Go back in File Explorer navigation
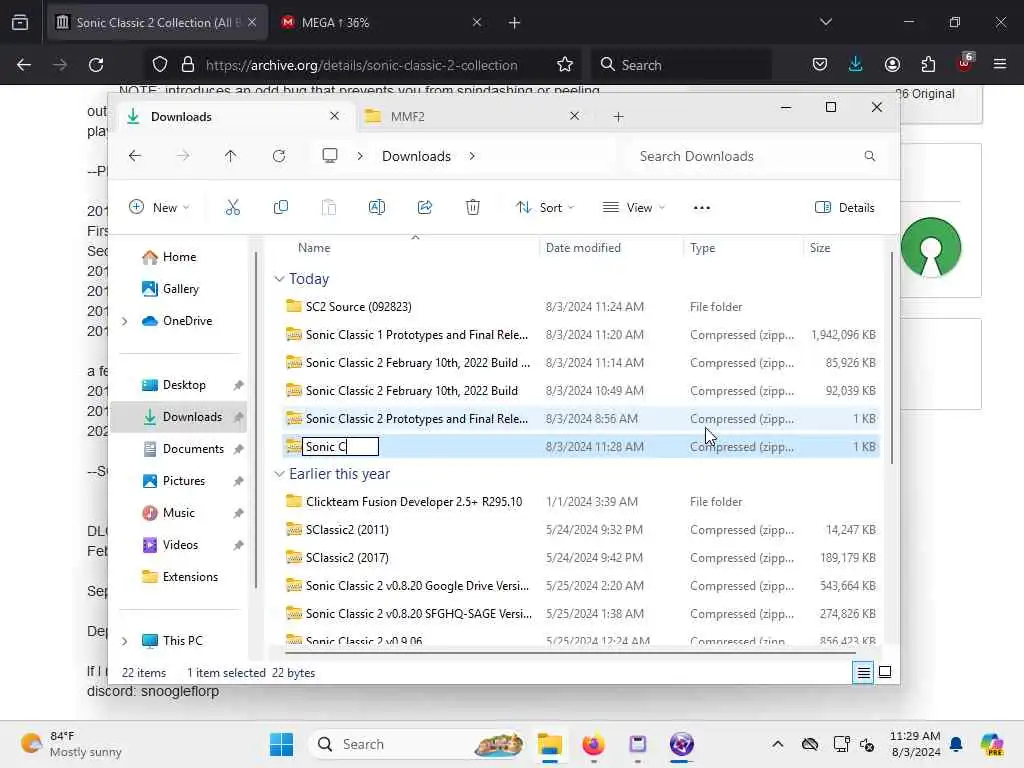The height and width of the screenshot is (768, 1024). tap(135, 156)
